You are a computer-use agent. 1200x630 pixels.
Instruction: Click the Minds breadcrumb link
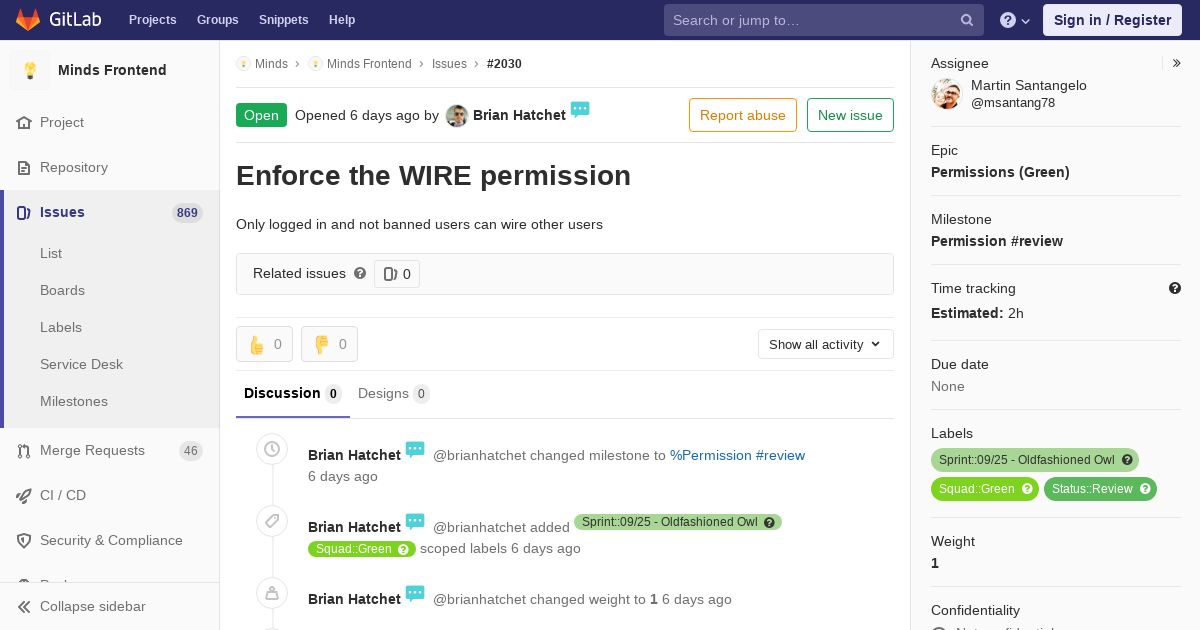pyautogui.click(x=271, y=64)
